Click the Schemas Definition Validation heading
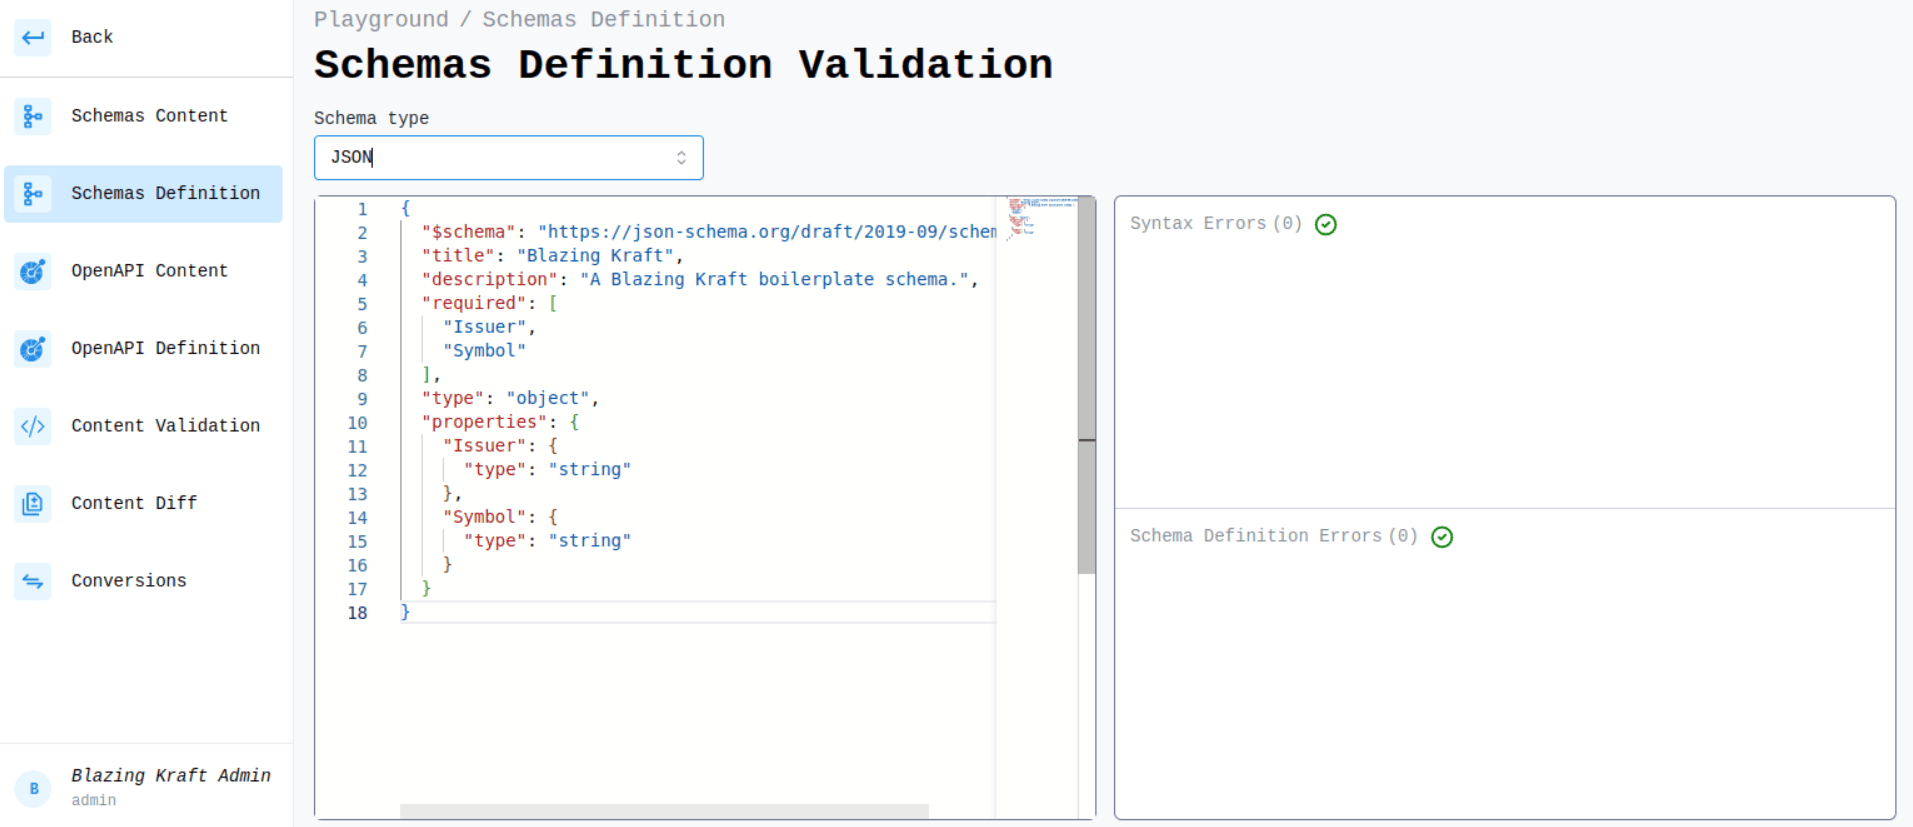Screen dimensions: 1913x827 [683, 65]
